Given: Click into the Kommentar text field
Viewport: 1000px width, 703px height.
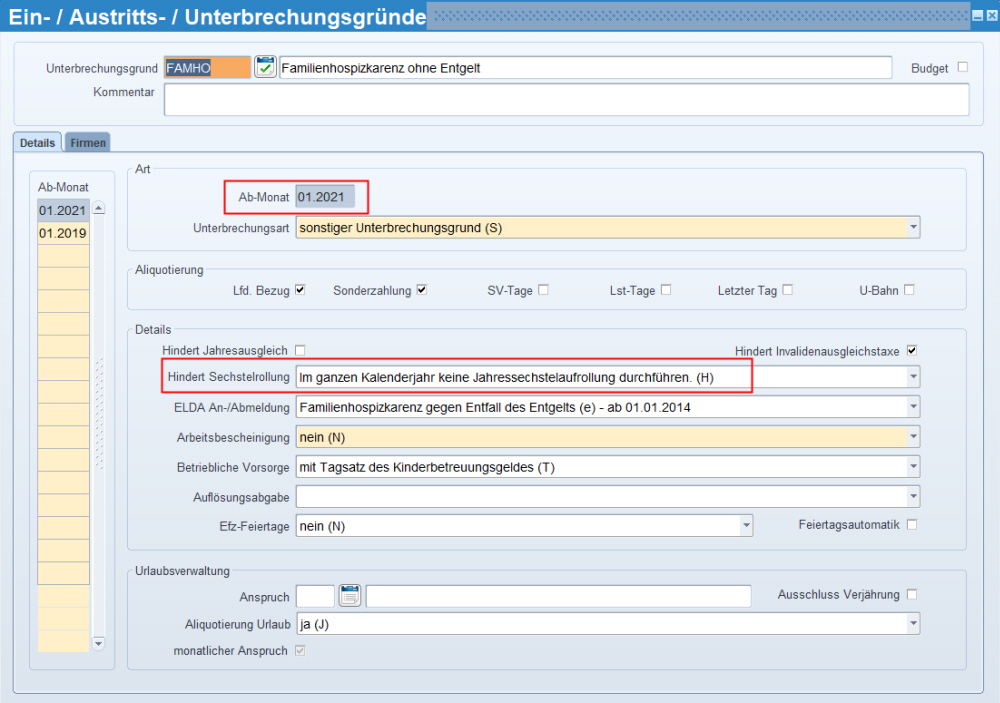Looking at the screenshot, I should coord(566,100).
